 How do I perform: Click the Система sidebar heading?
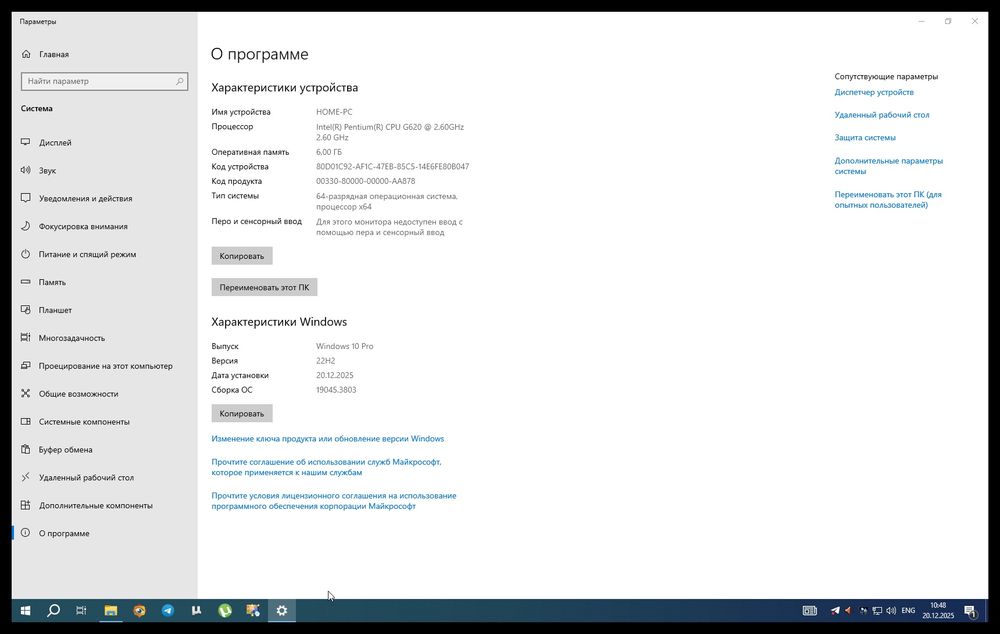coord(36,108)
